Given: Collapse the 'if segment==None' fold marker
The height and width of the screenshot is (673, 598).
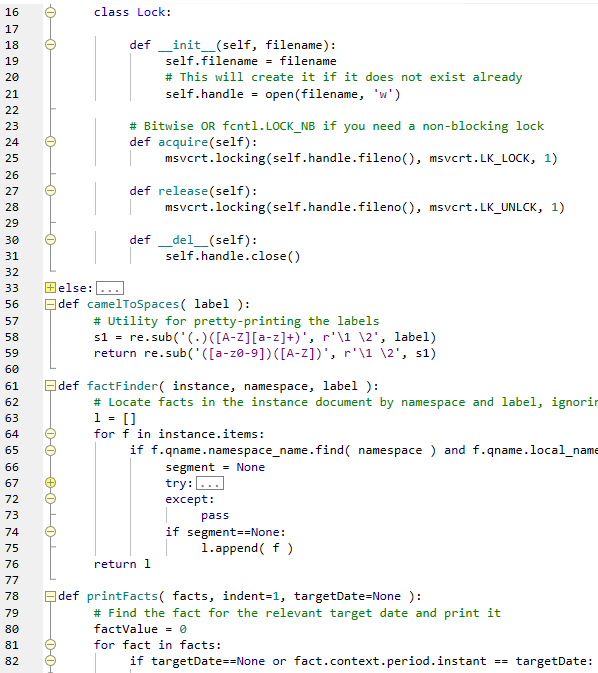Looking at the screenshot, I should coord(51,532).
